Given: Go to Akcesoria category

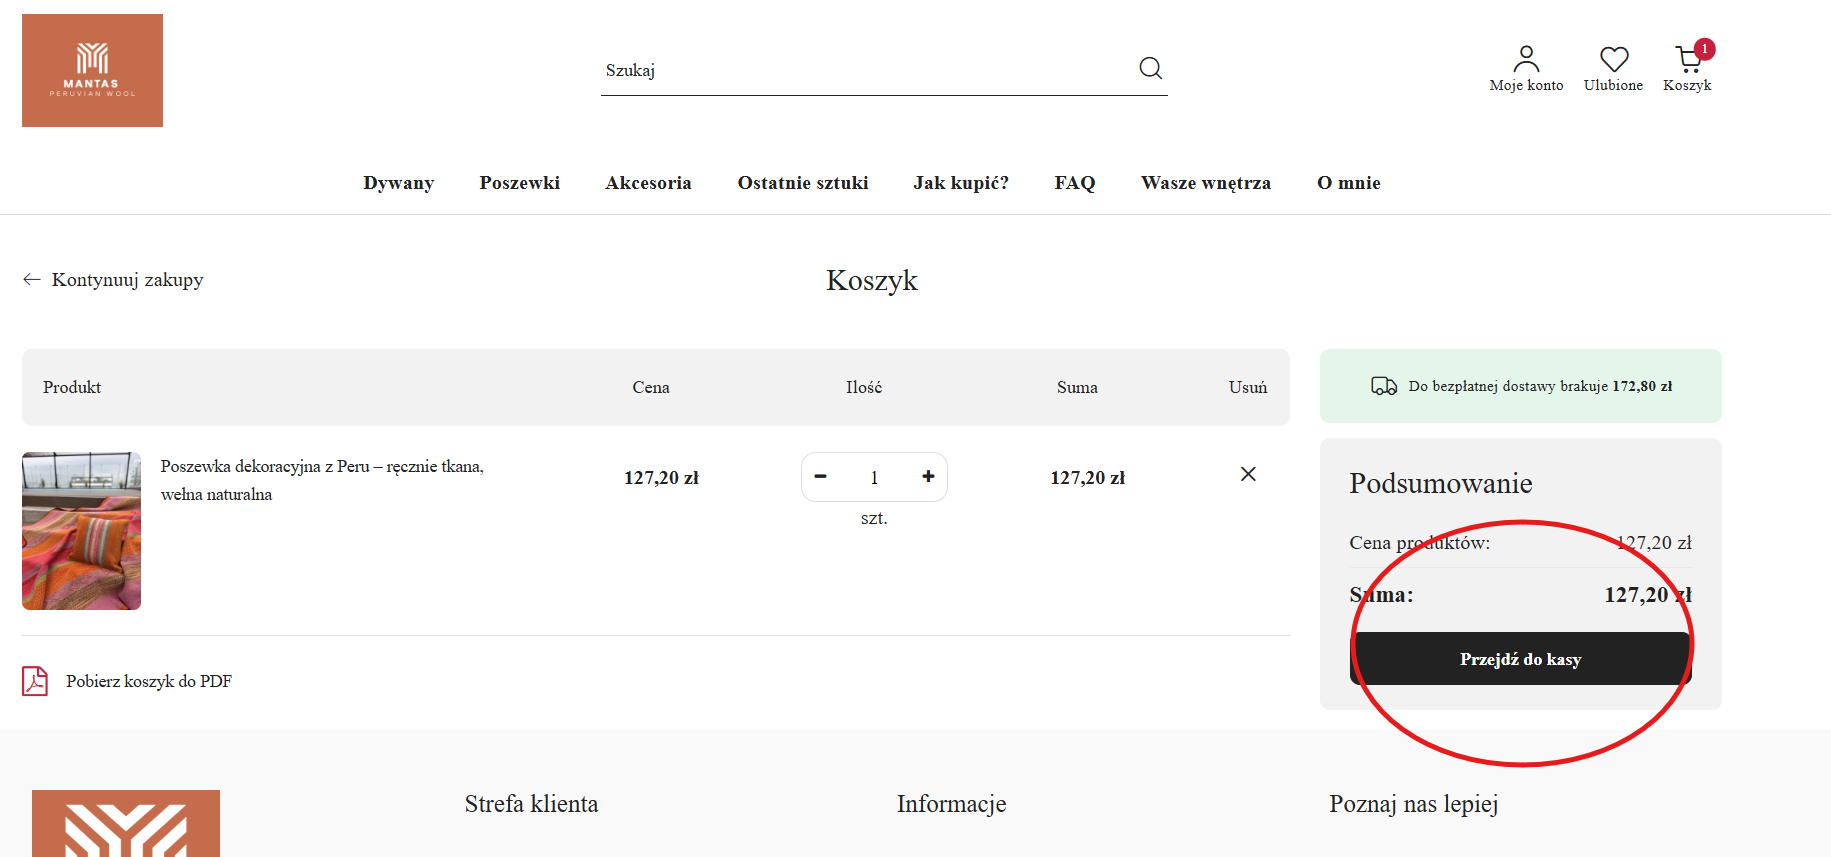Looking at the screenshot, I should 648,183.
